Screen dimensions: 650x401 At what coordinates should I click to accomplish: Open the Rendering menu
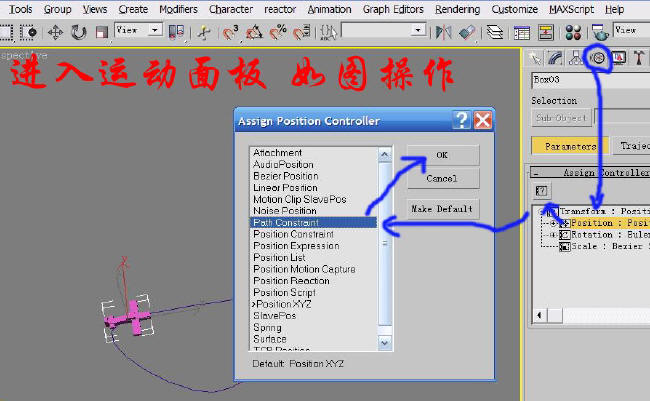point(457,9)
